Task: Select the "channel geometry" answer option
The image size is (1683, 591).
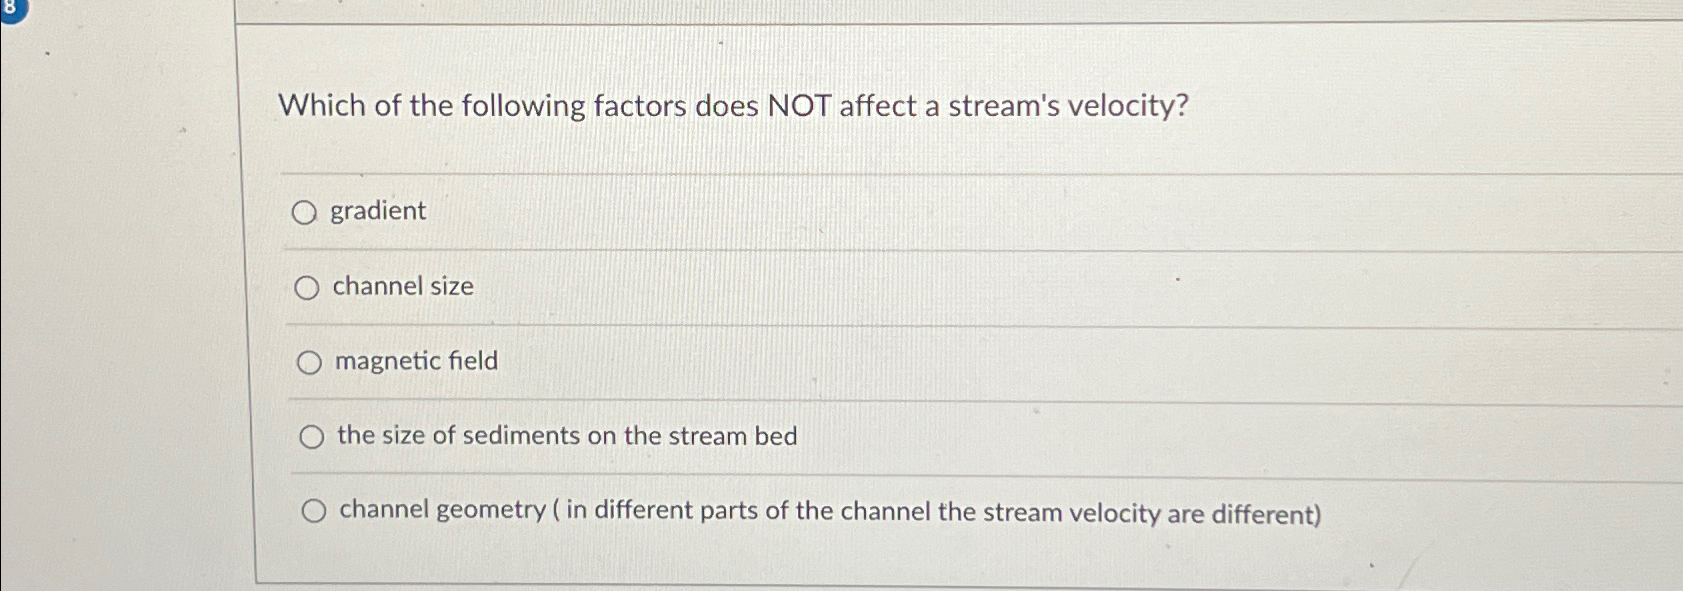Action: click(x=316, y=510)
